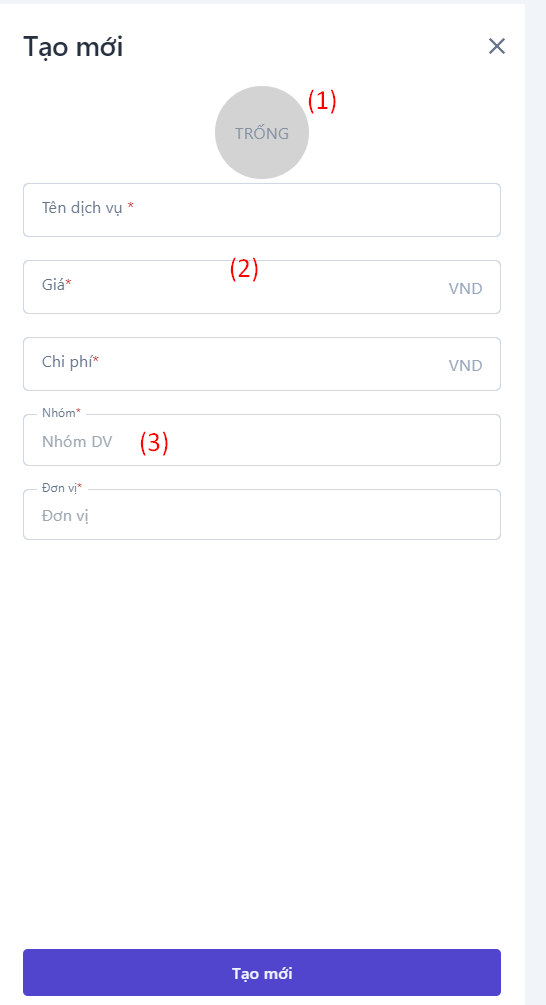The image size is (546, 1005).
Task: Click the small Đơn vị* floating label
Action: click(x=62, y=488)
